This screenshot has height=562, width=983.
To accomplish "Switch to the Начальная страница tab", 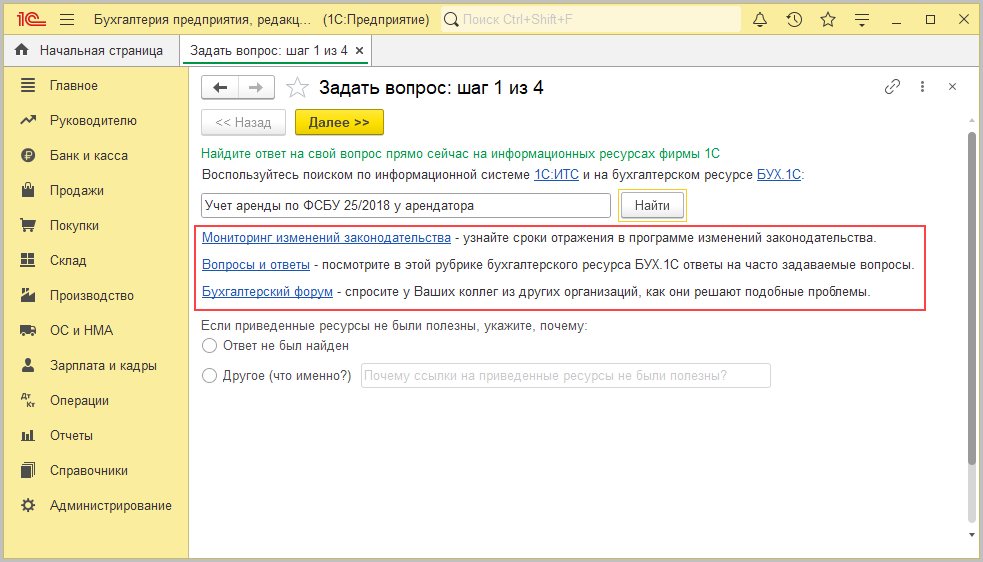I will [x=90, y=50].
